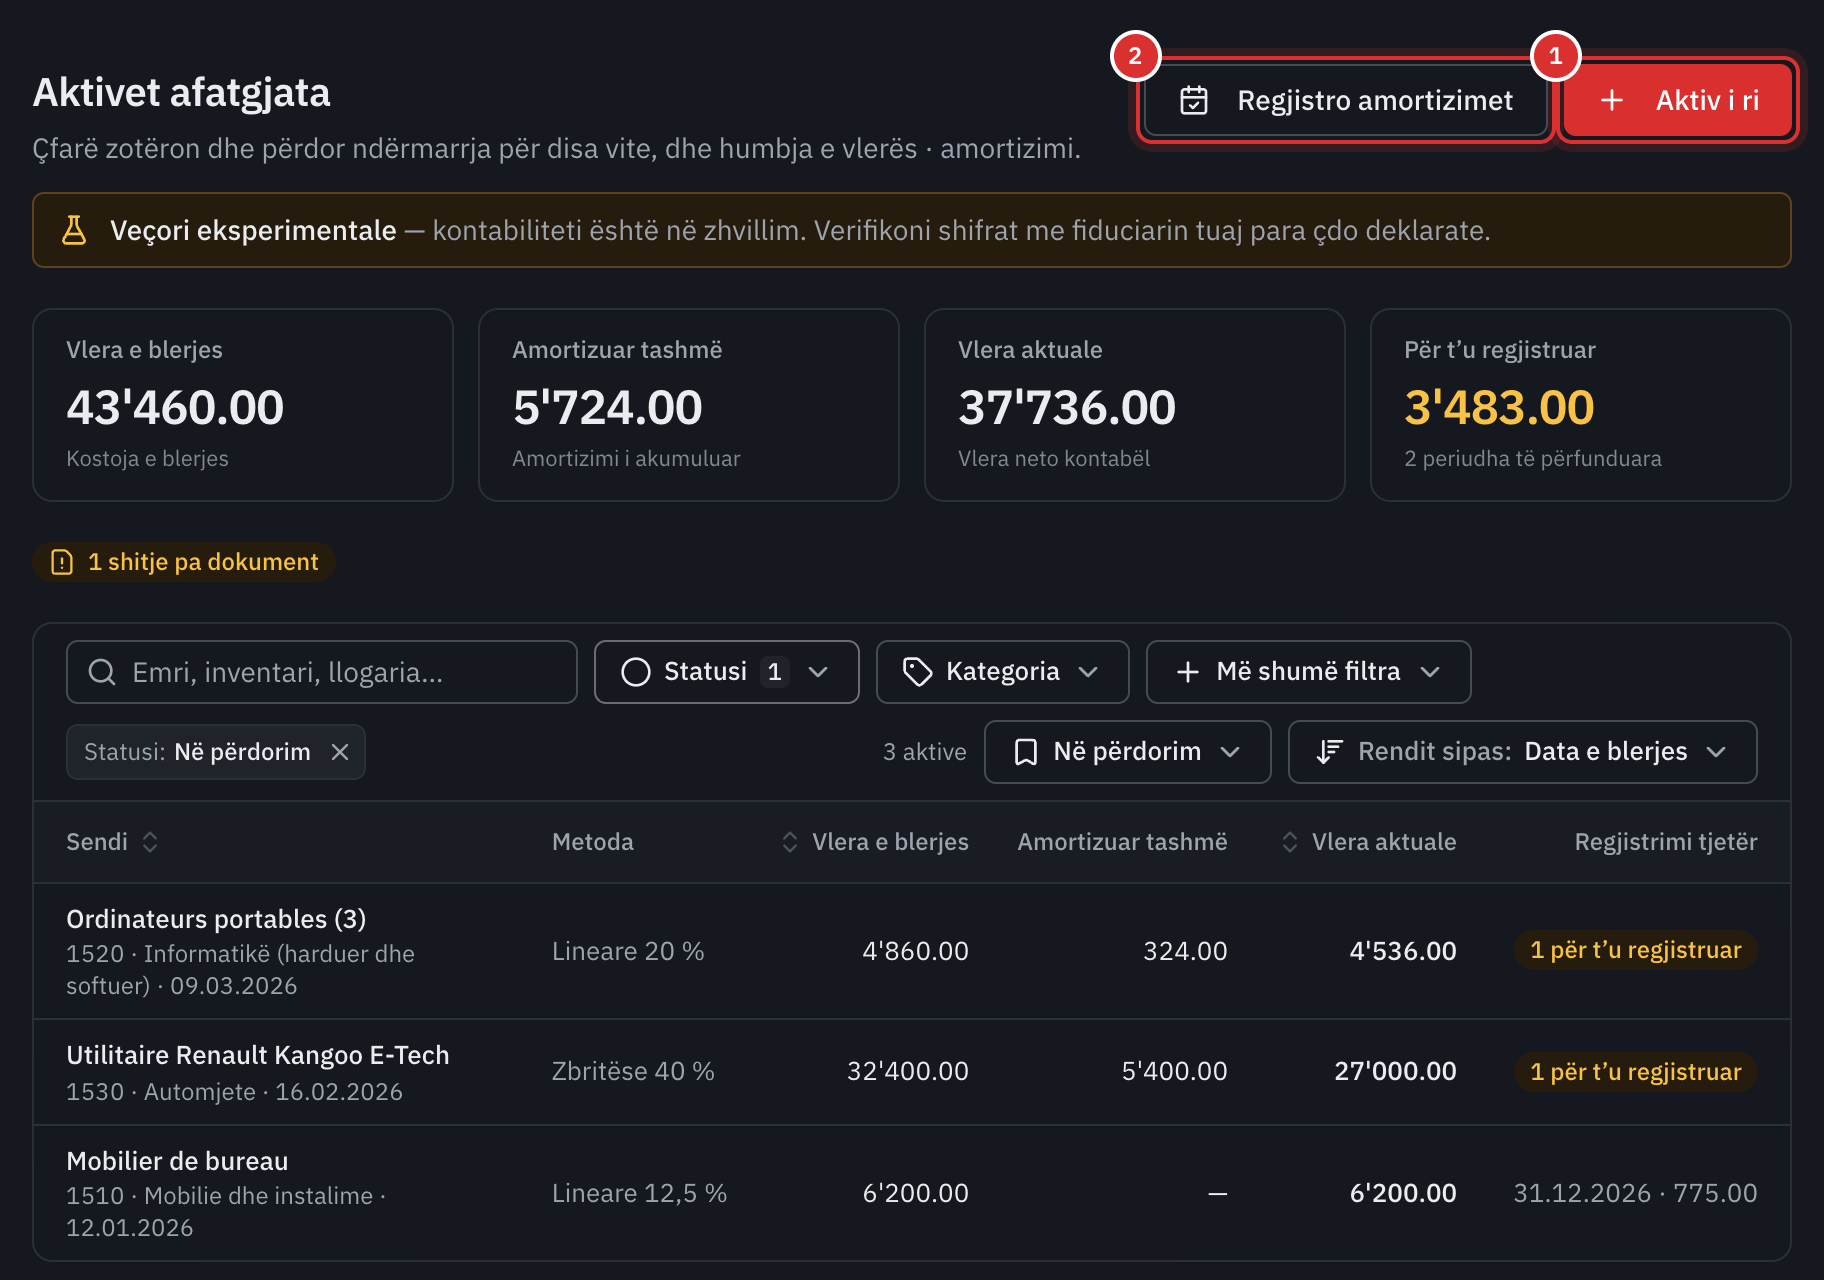Click the plus icon on Aktiv i ri
Image resolution: width=1824 pixels, height=1280 pixels.
1612,100
